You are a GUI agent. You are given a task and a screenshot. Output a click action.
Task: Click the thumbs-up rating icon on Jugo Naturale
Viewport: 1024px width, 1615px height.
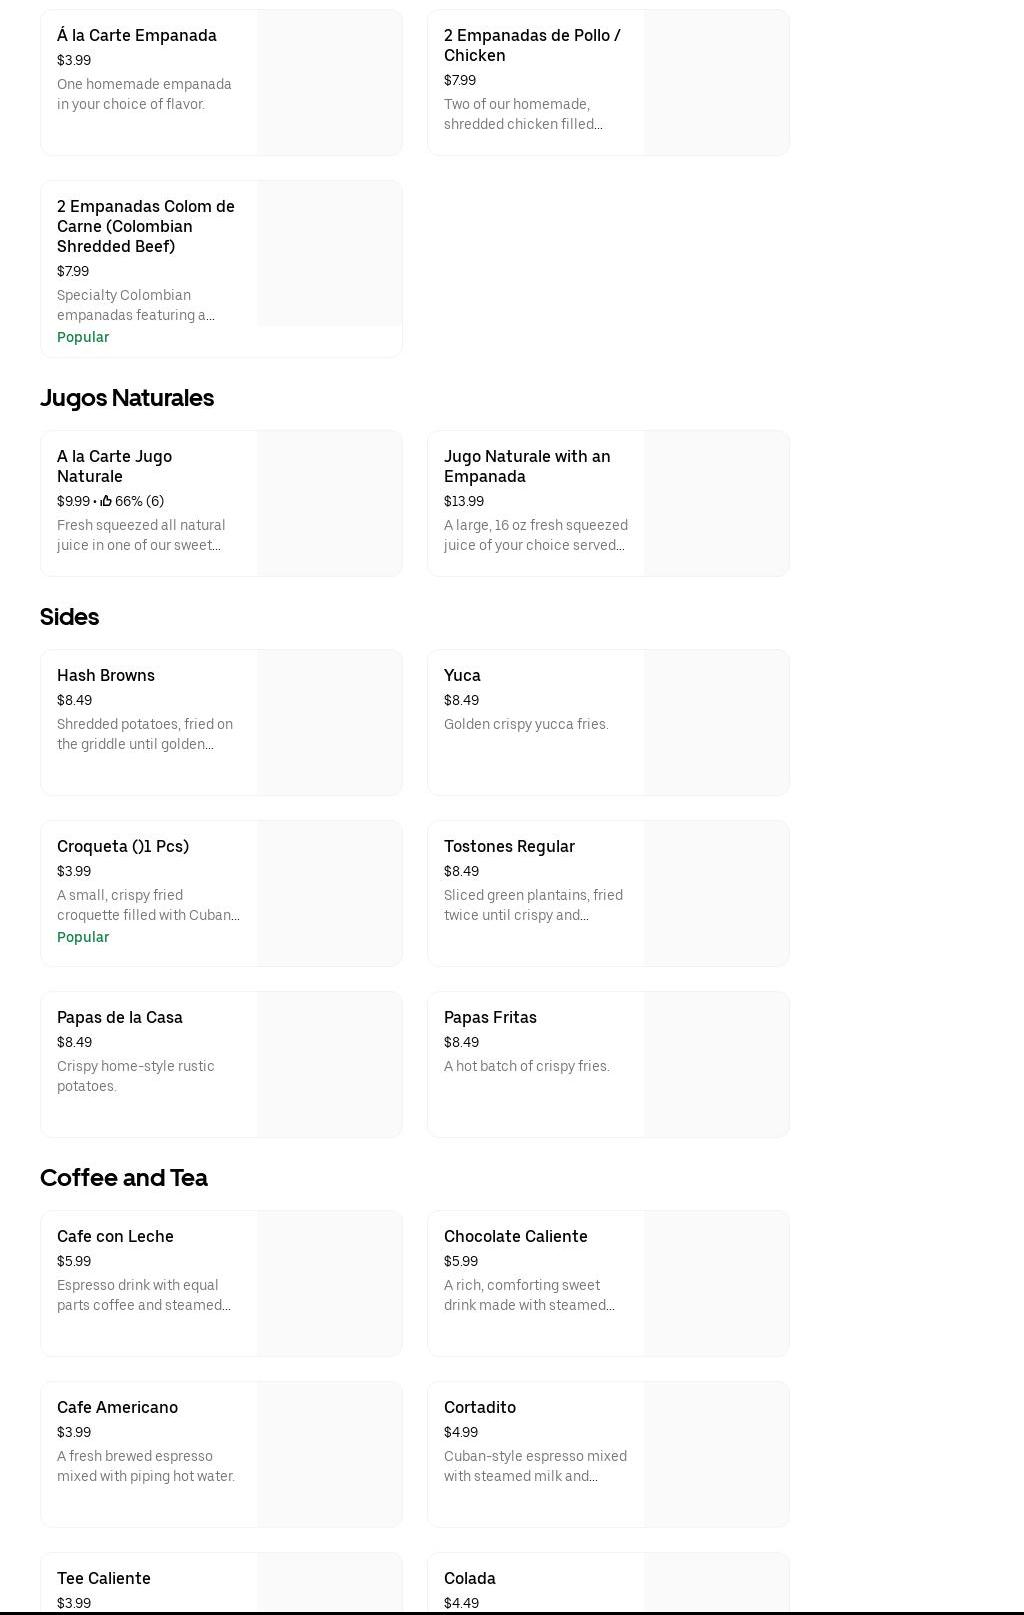106,501
